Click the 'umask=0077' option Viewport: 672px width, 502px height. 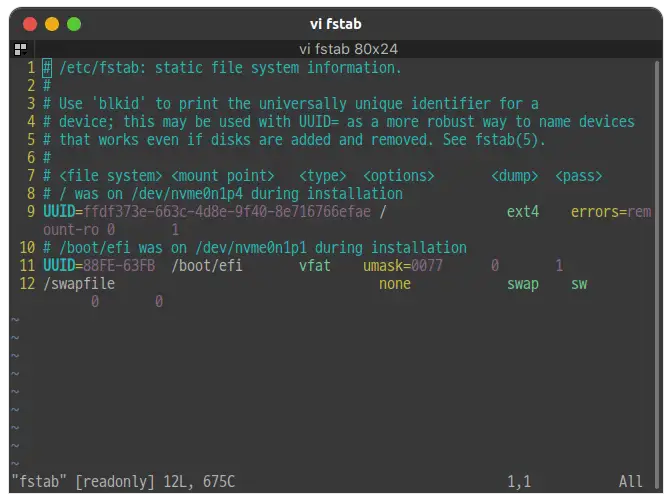click(x=402, y=266)
